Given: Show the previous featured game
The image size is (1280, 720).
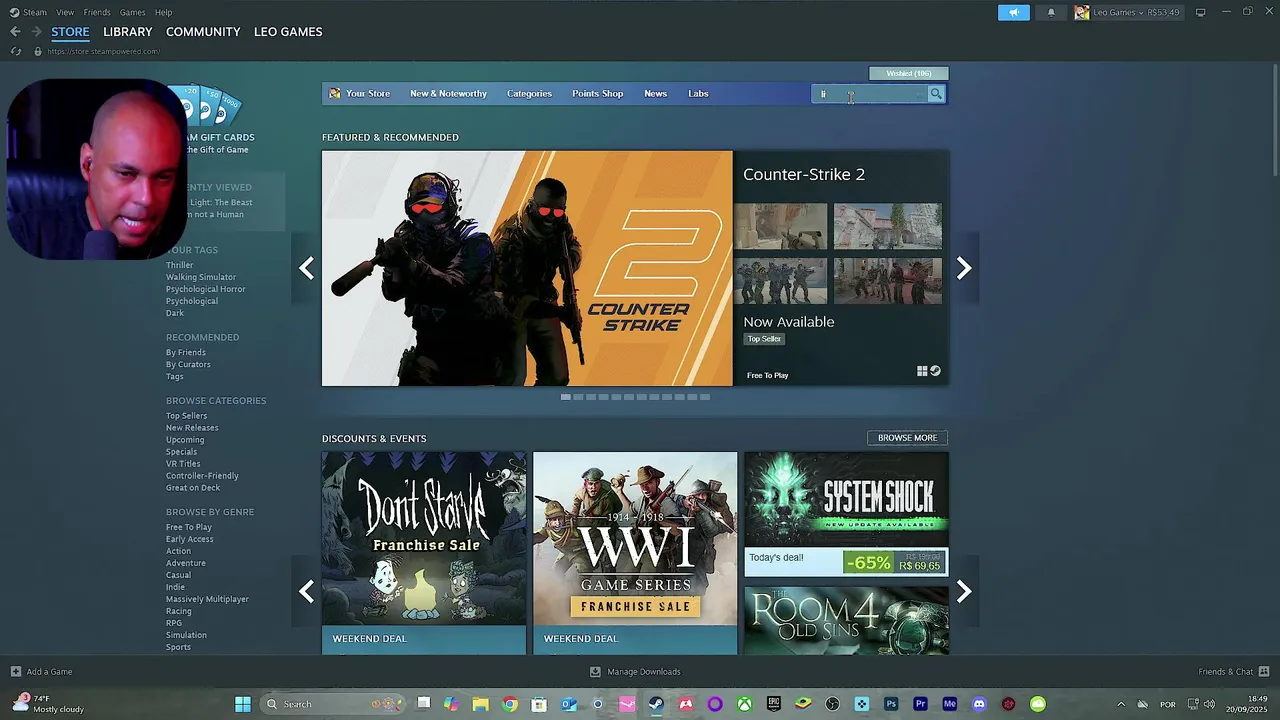Looking at the screenshot, I should tap(306, 268).
